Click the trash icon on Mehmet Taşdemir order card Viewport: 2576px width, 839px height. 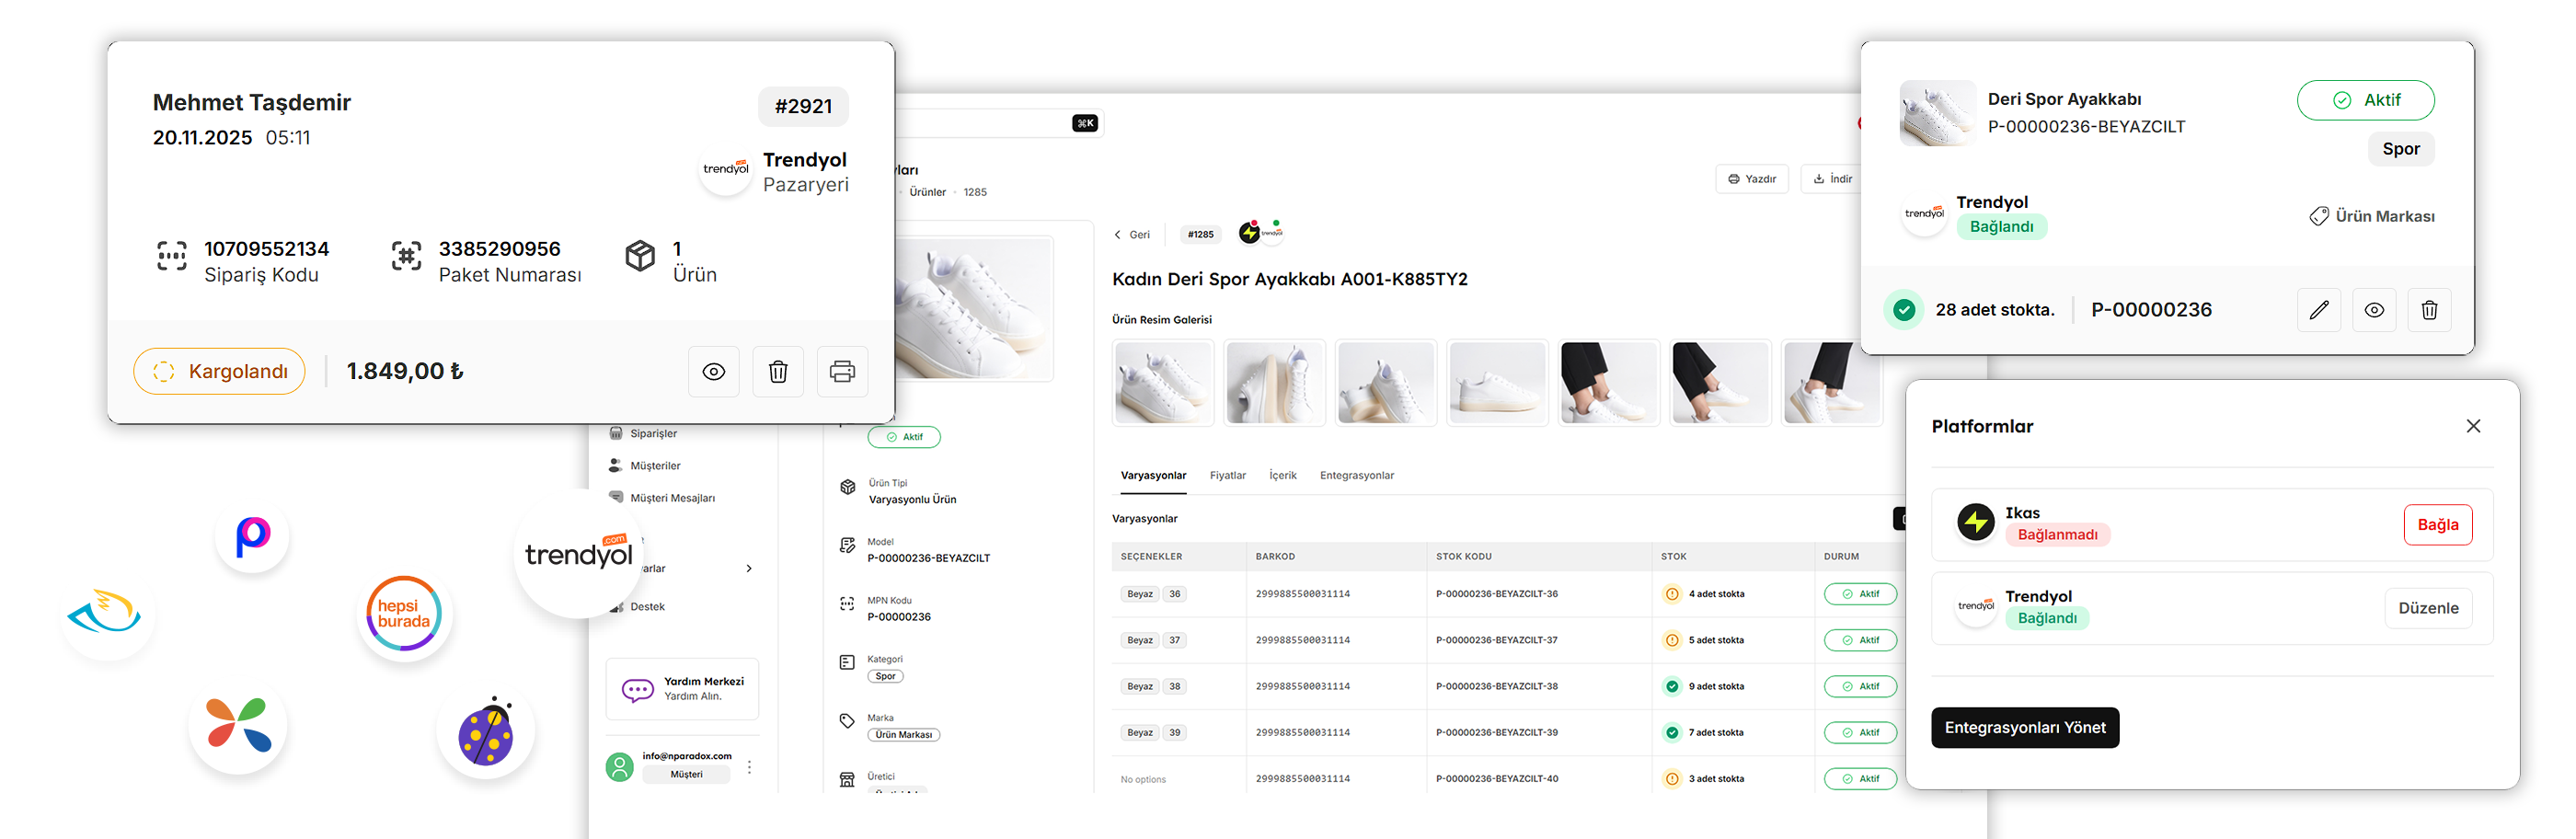777,372
